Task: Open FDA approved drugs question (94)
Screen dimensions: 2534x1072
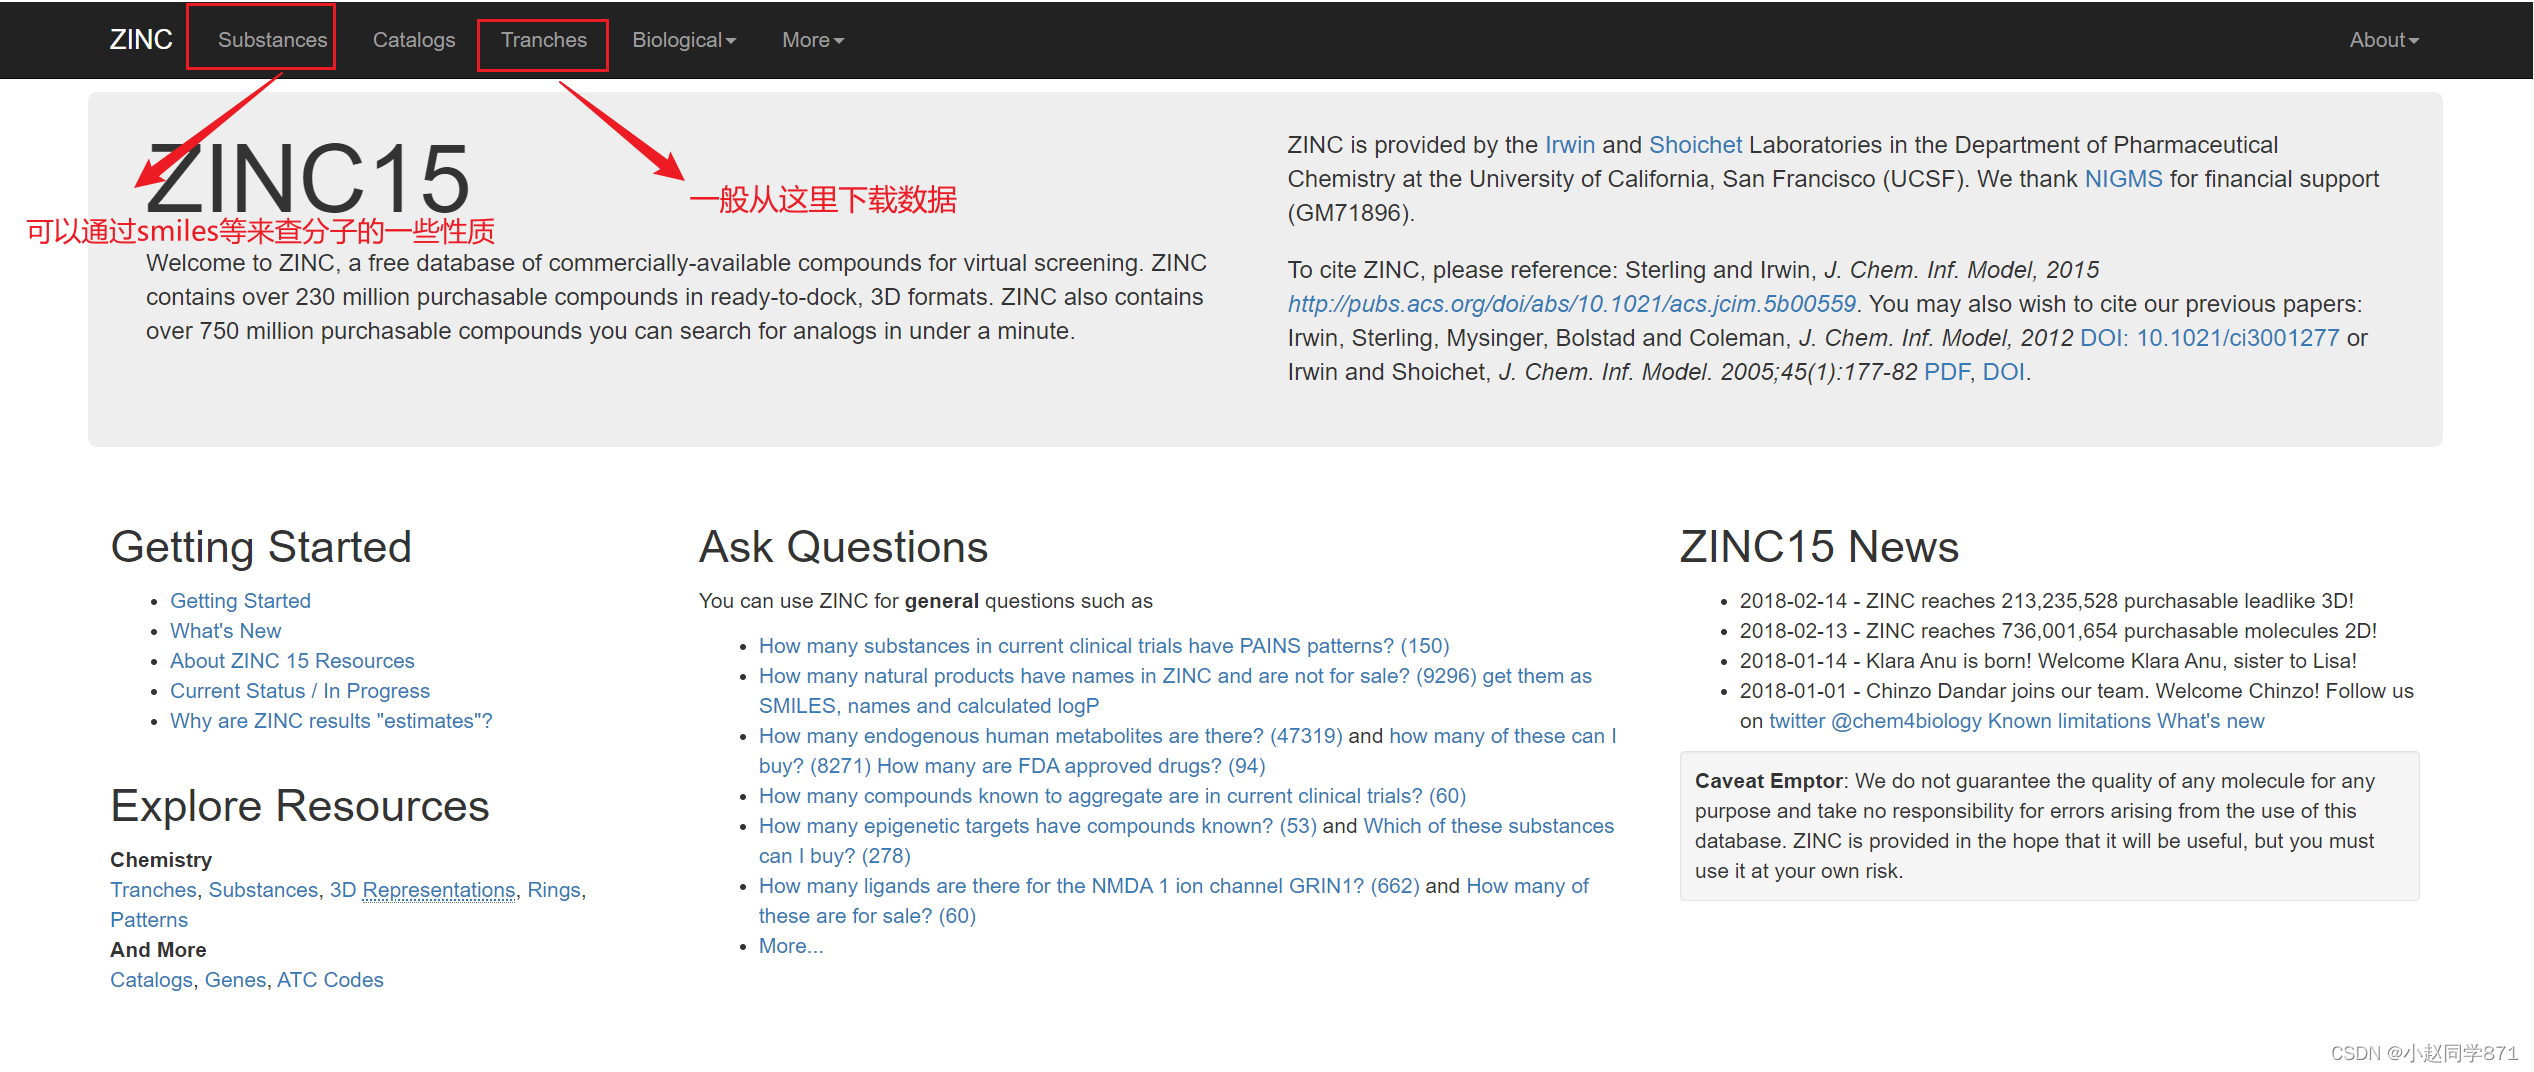Action: [1071, 766]
